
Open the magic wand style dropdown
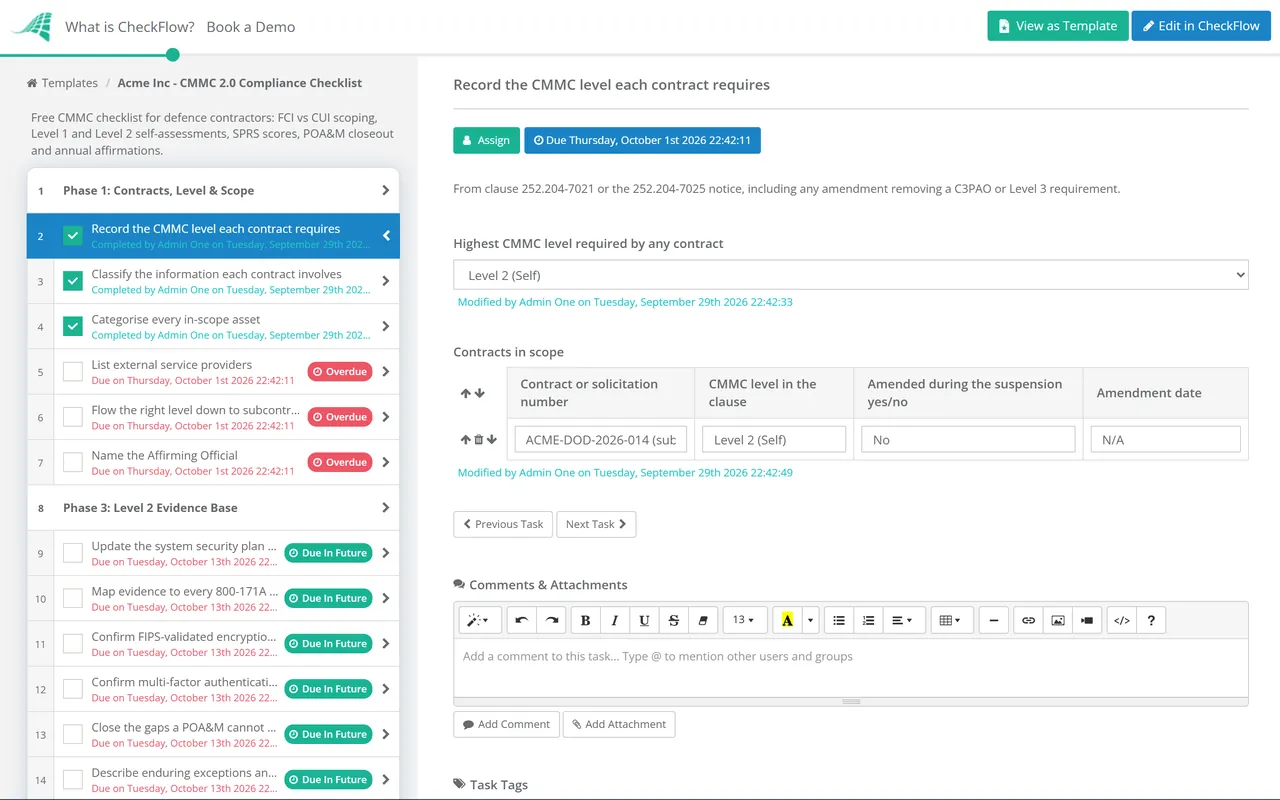[480, 620]
